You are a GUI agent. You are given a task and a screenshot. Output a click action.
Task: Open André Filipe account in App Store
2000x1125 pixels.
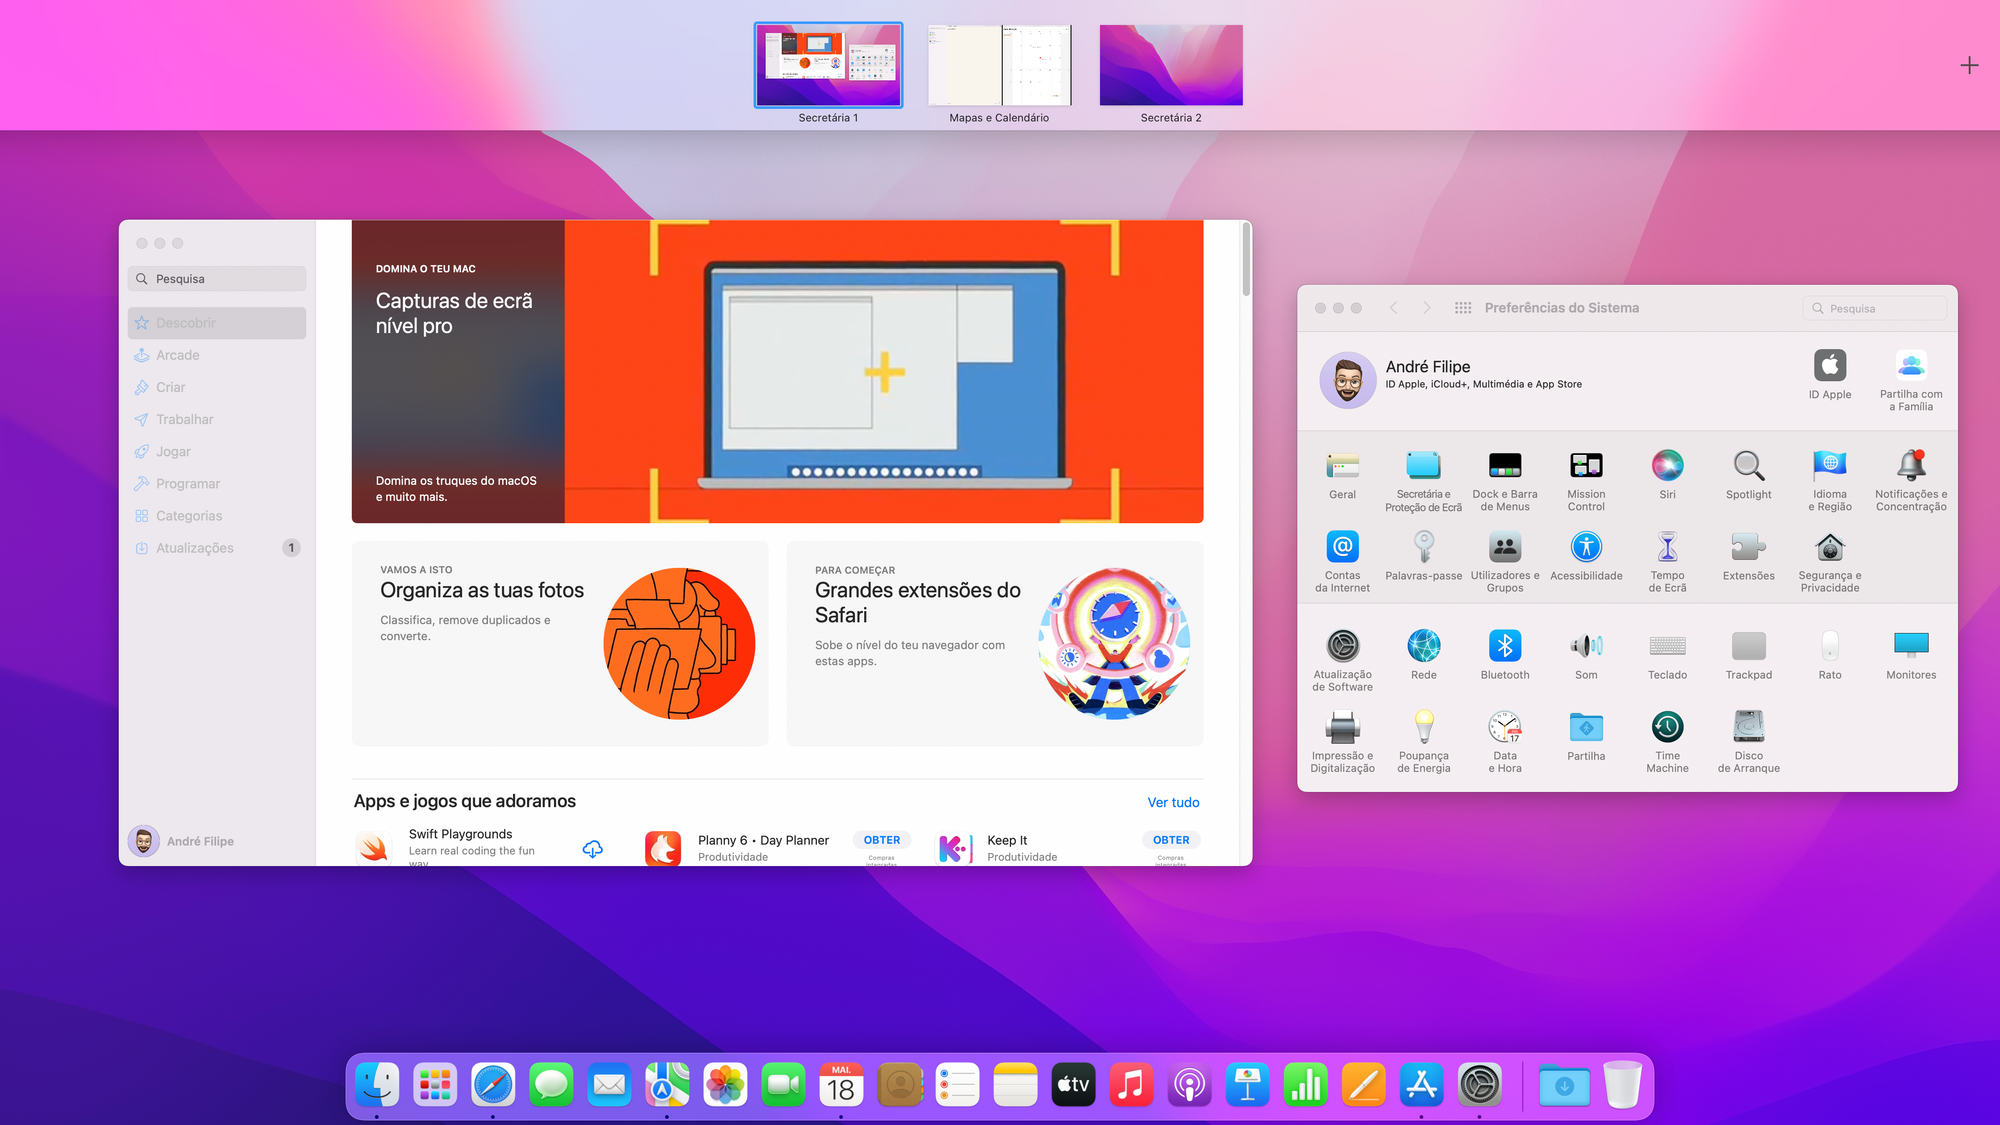(182, 841)
